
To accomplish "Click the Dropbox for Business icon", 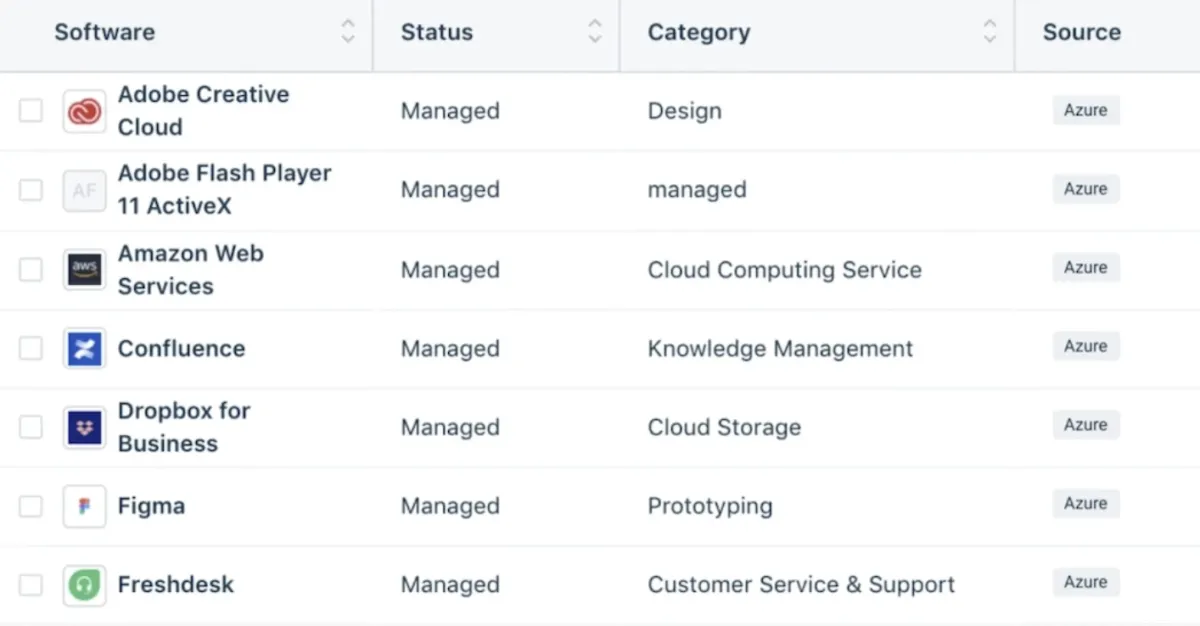I will click(x=84, y=427).
